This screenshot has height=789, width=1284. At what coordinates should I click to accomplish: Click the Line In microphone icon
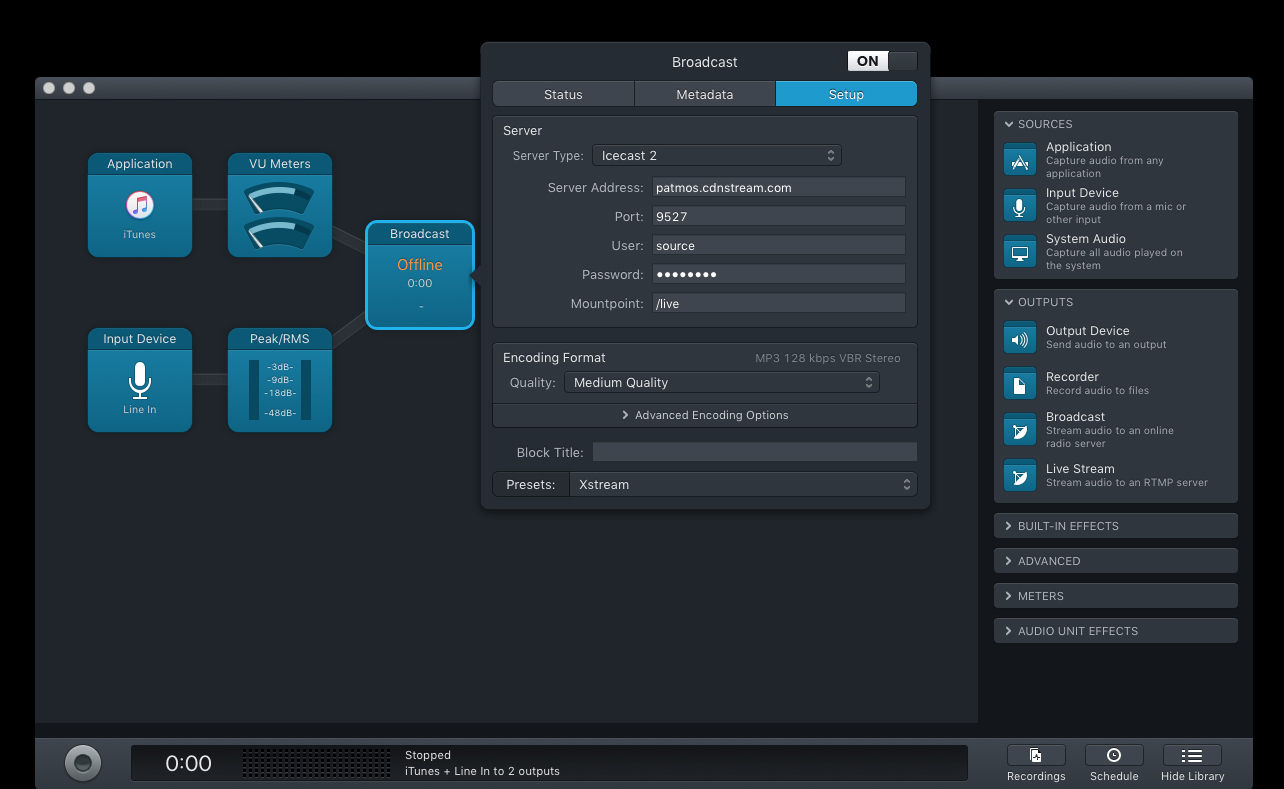[x=140, y=380]
